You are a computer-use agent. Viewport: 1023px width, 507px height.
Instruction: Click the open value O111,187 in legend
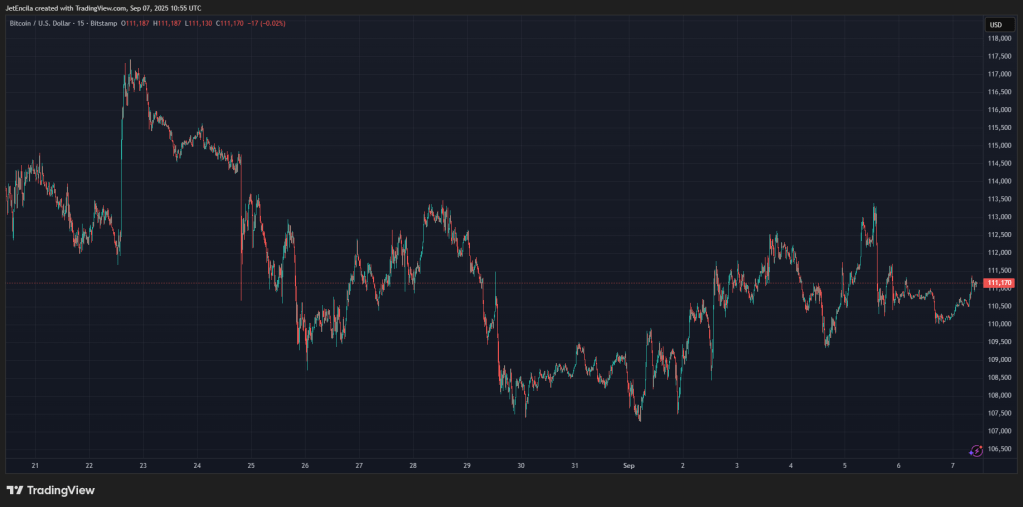(x=136, y=23)
